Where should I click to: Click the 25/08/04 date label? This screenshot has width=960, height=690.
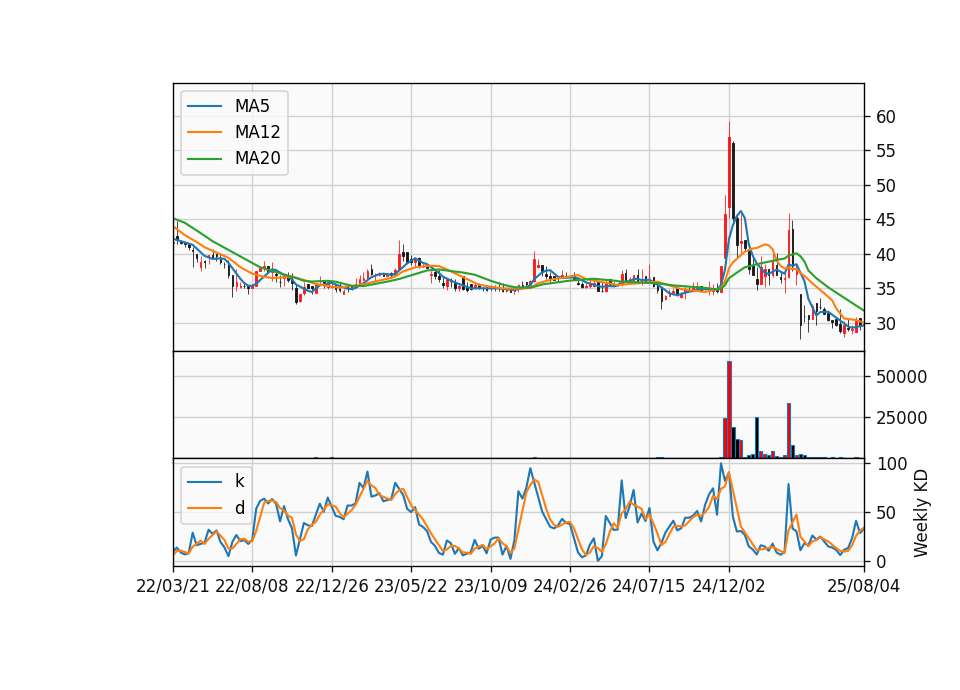pos(864,586)
